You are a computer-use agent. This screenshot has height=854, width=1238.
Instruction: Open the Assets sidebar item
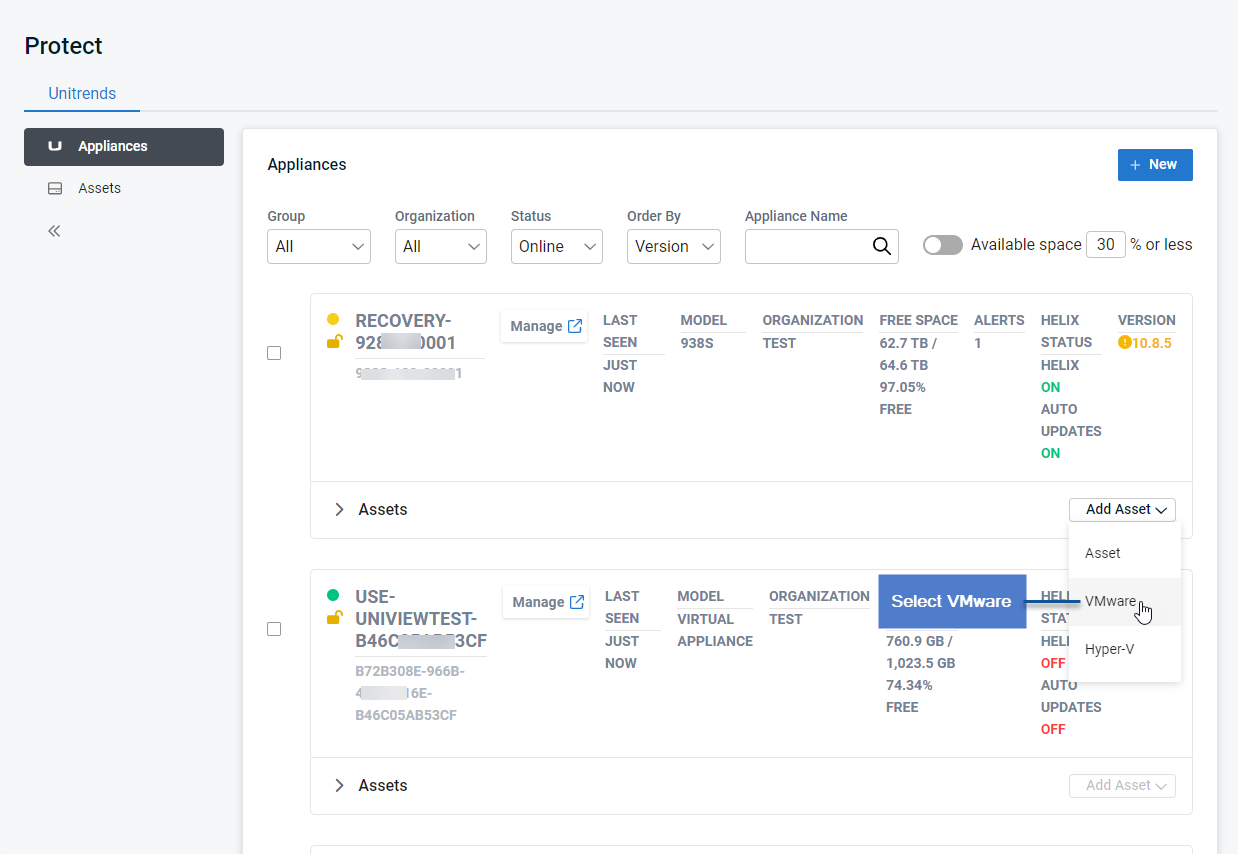click(99, 188)
